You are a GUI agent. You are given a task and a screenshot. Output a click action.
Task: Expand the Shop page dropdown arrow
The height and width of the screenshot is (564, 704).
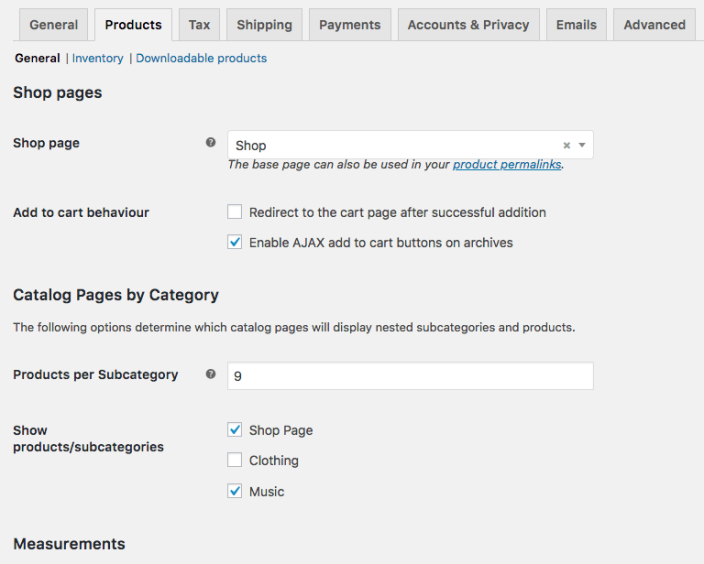tap(582, 145)
